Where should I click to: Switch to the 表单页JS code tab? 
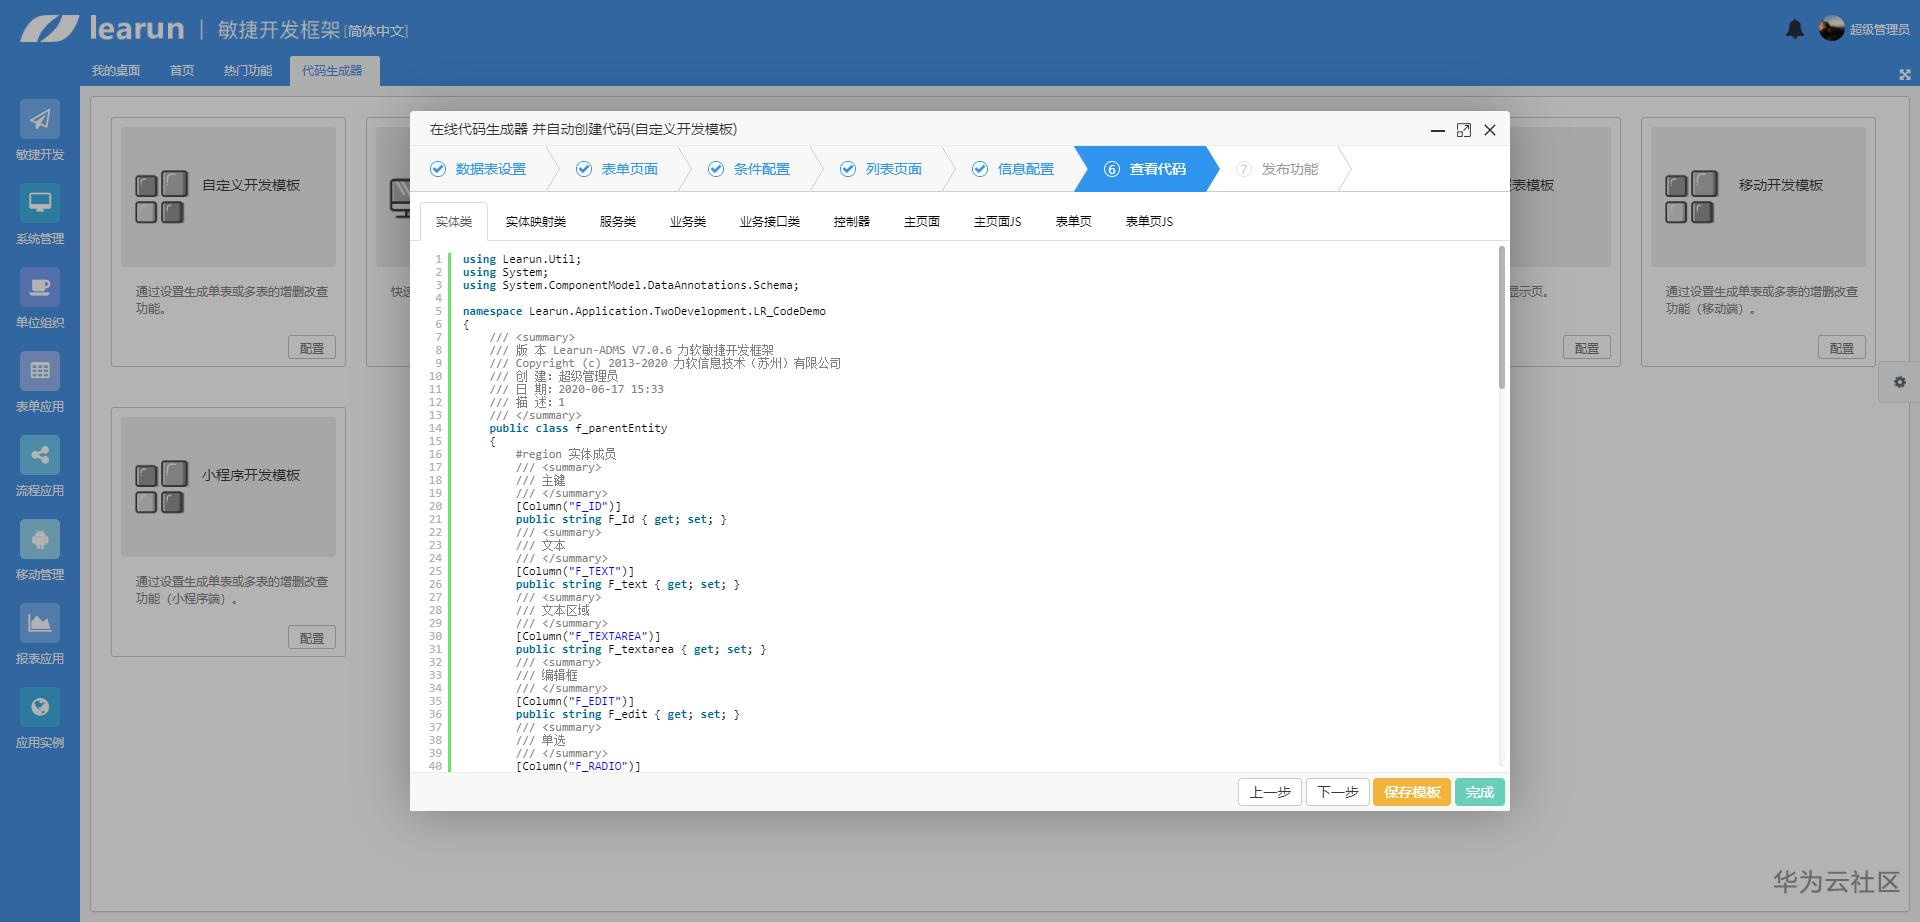point(1150,222)
